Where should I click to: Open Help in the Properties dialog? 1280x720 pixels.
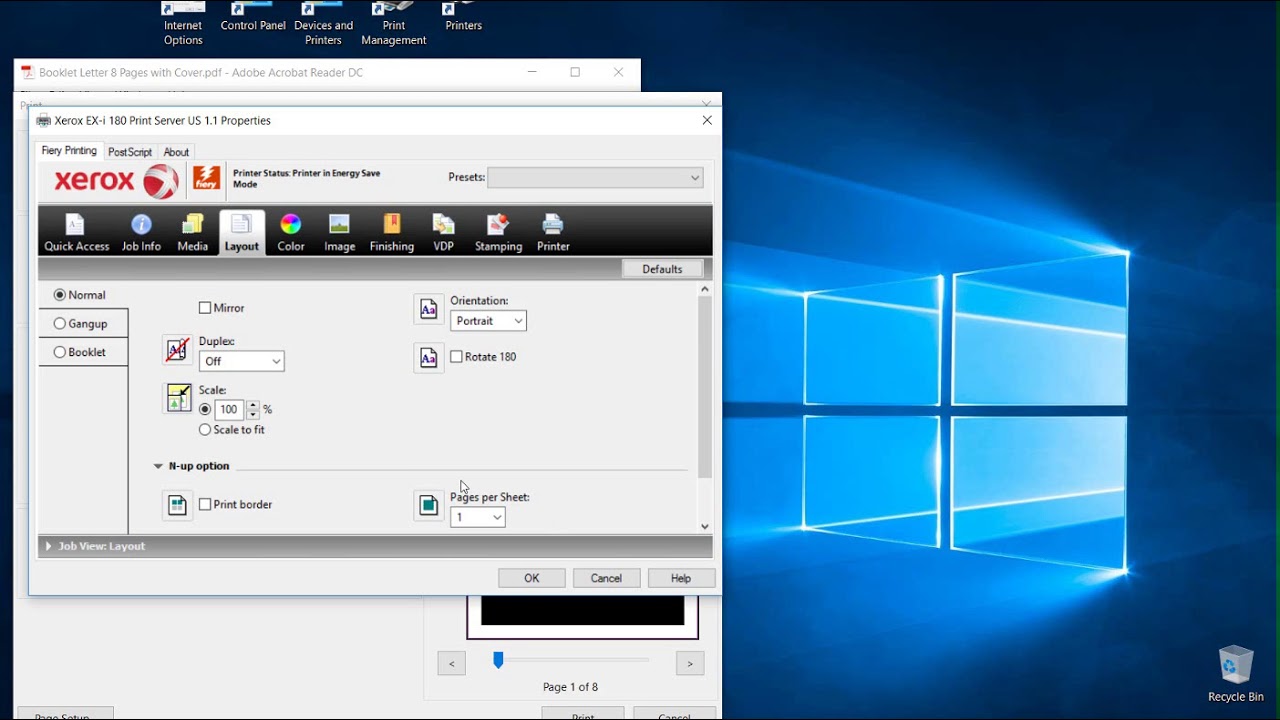click(681, 578)
